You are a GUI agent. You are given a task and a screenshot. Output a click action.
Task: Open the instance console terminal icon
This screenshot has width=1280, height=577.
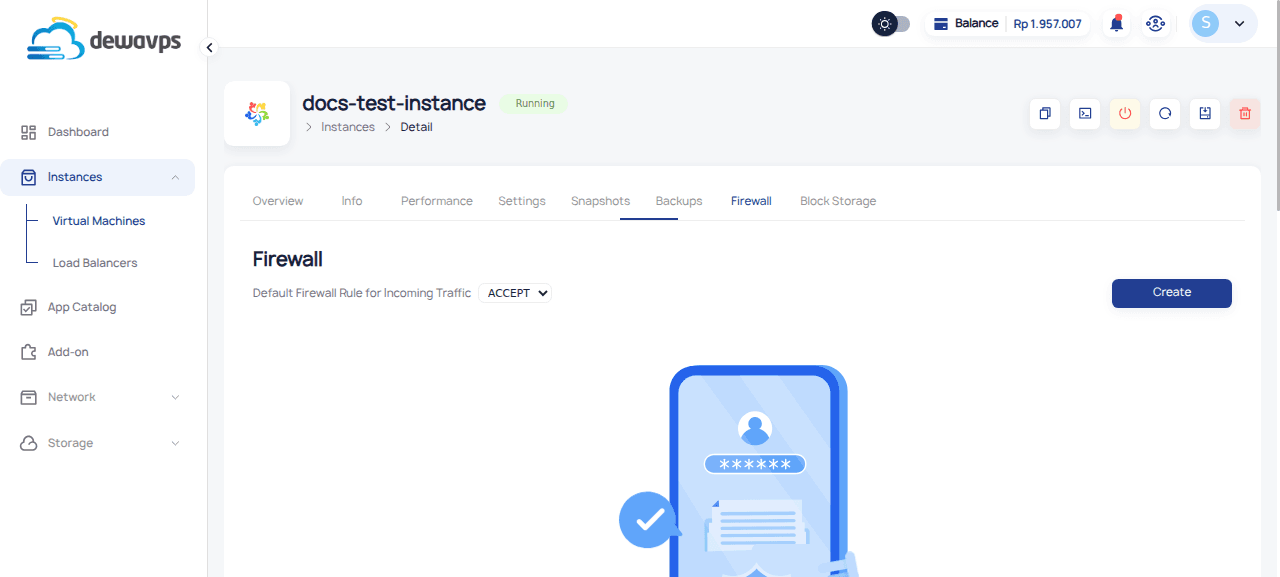coord(1085,114)
